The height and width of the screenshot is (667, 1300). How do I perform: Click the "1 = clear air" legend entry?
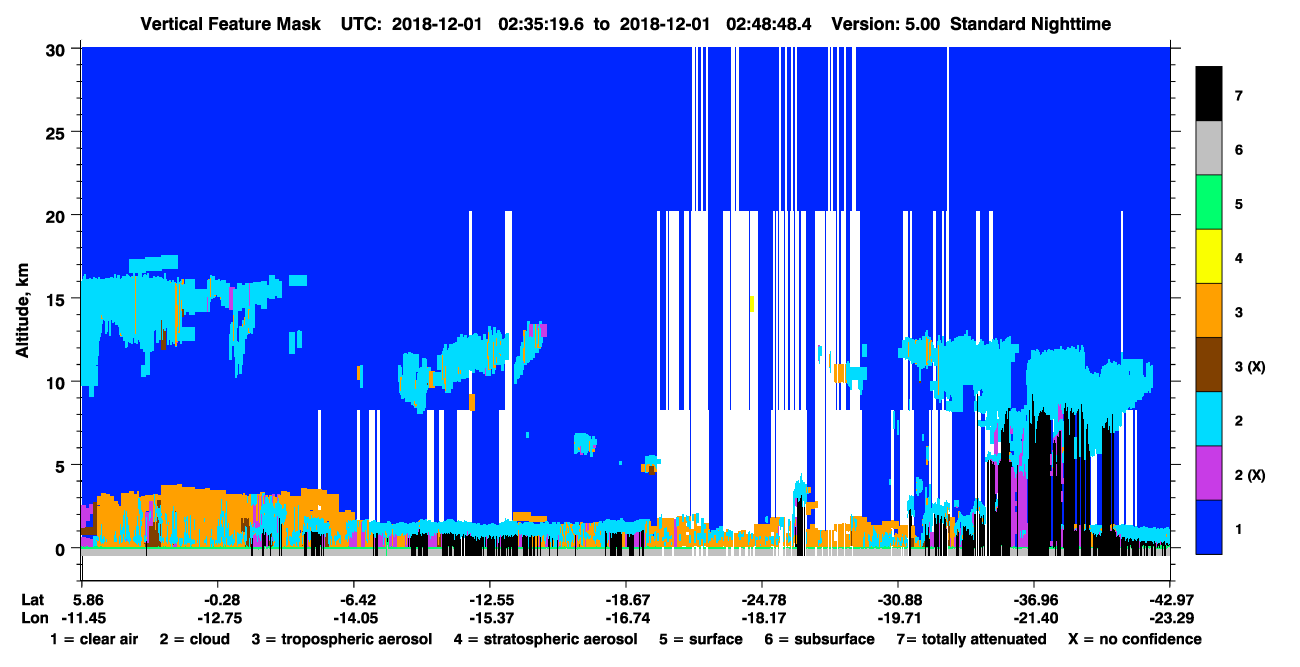pyautogui.click(x=93, y=639)
